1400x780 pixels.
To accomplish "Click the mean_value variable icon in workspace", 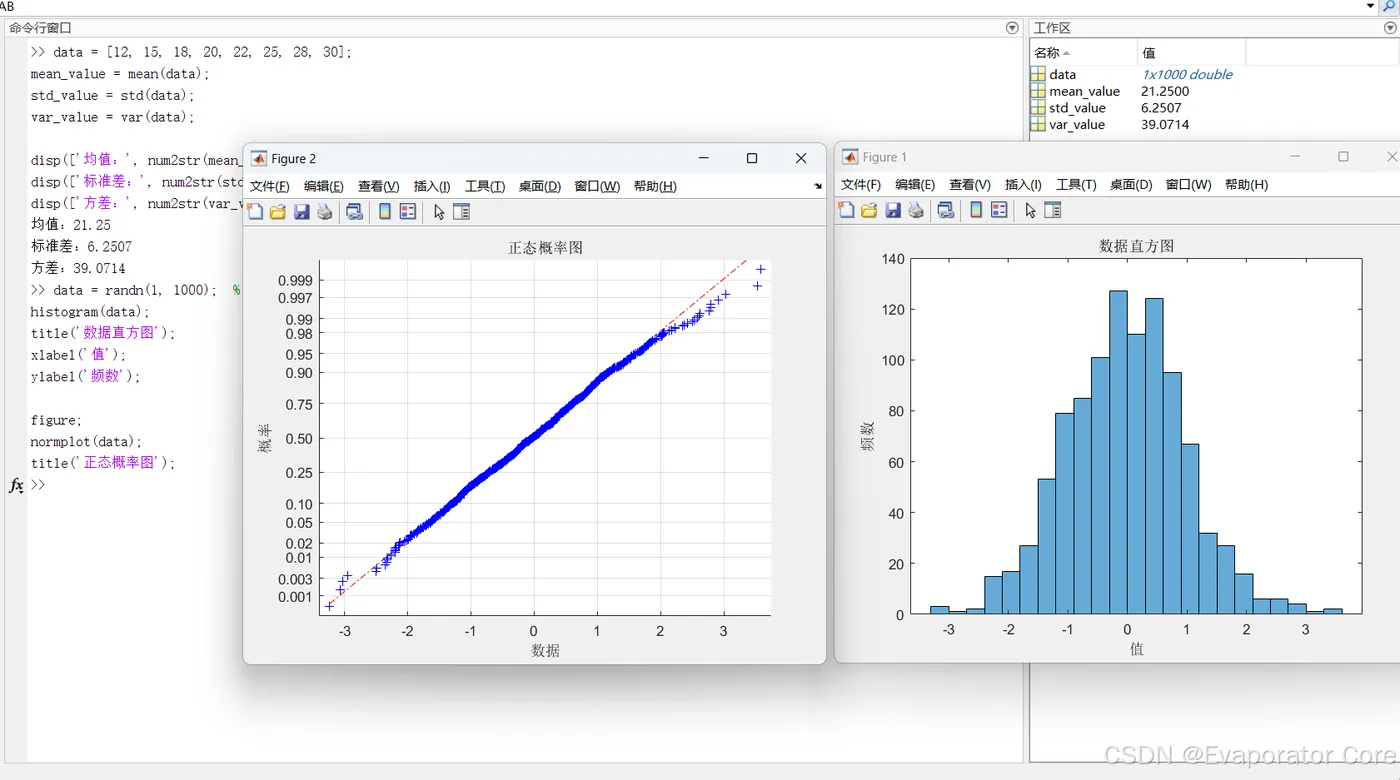I will pyautogui.click(x=1038, y=91).
